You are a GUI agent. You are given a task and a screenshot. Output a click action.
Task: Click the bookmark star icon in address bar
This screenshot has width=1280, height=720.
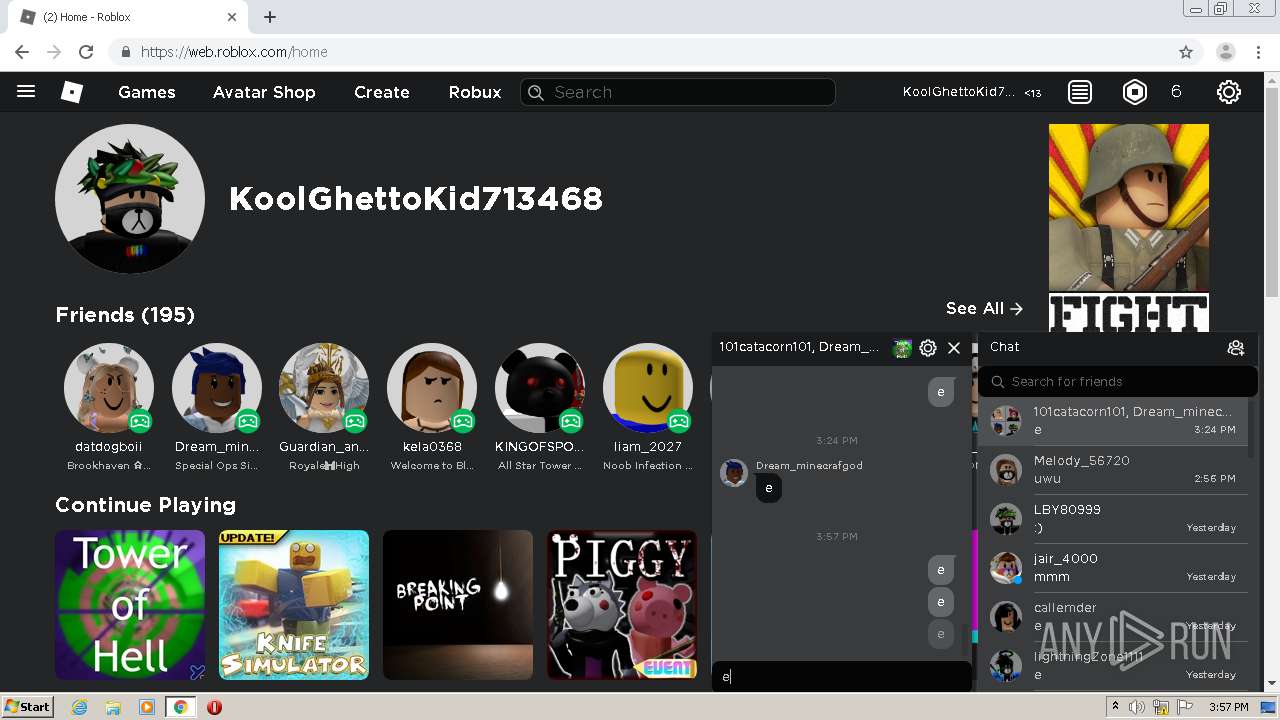(x=1186, y=52)
